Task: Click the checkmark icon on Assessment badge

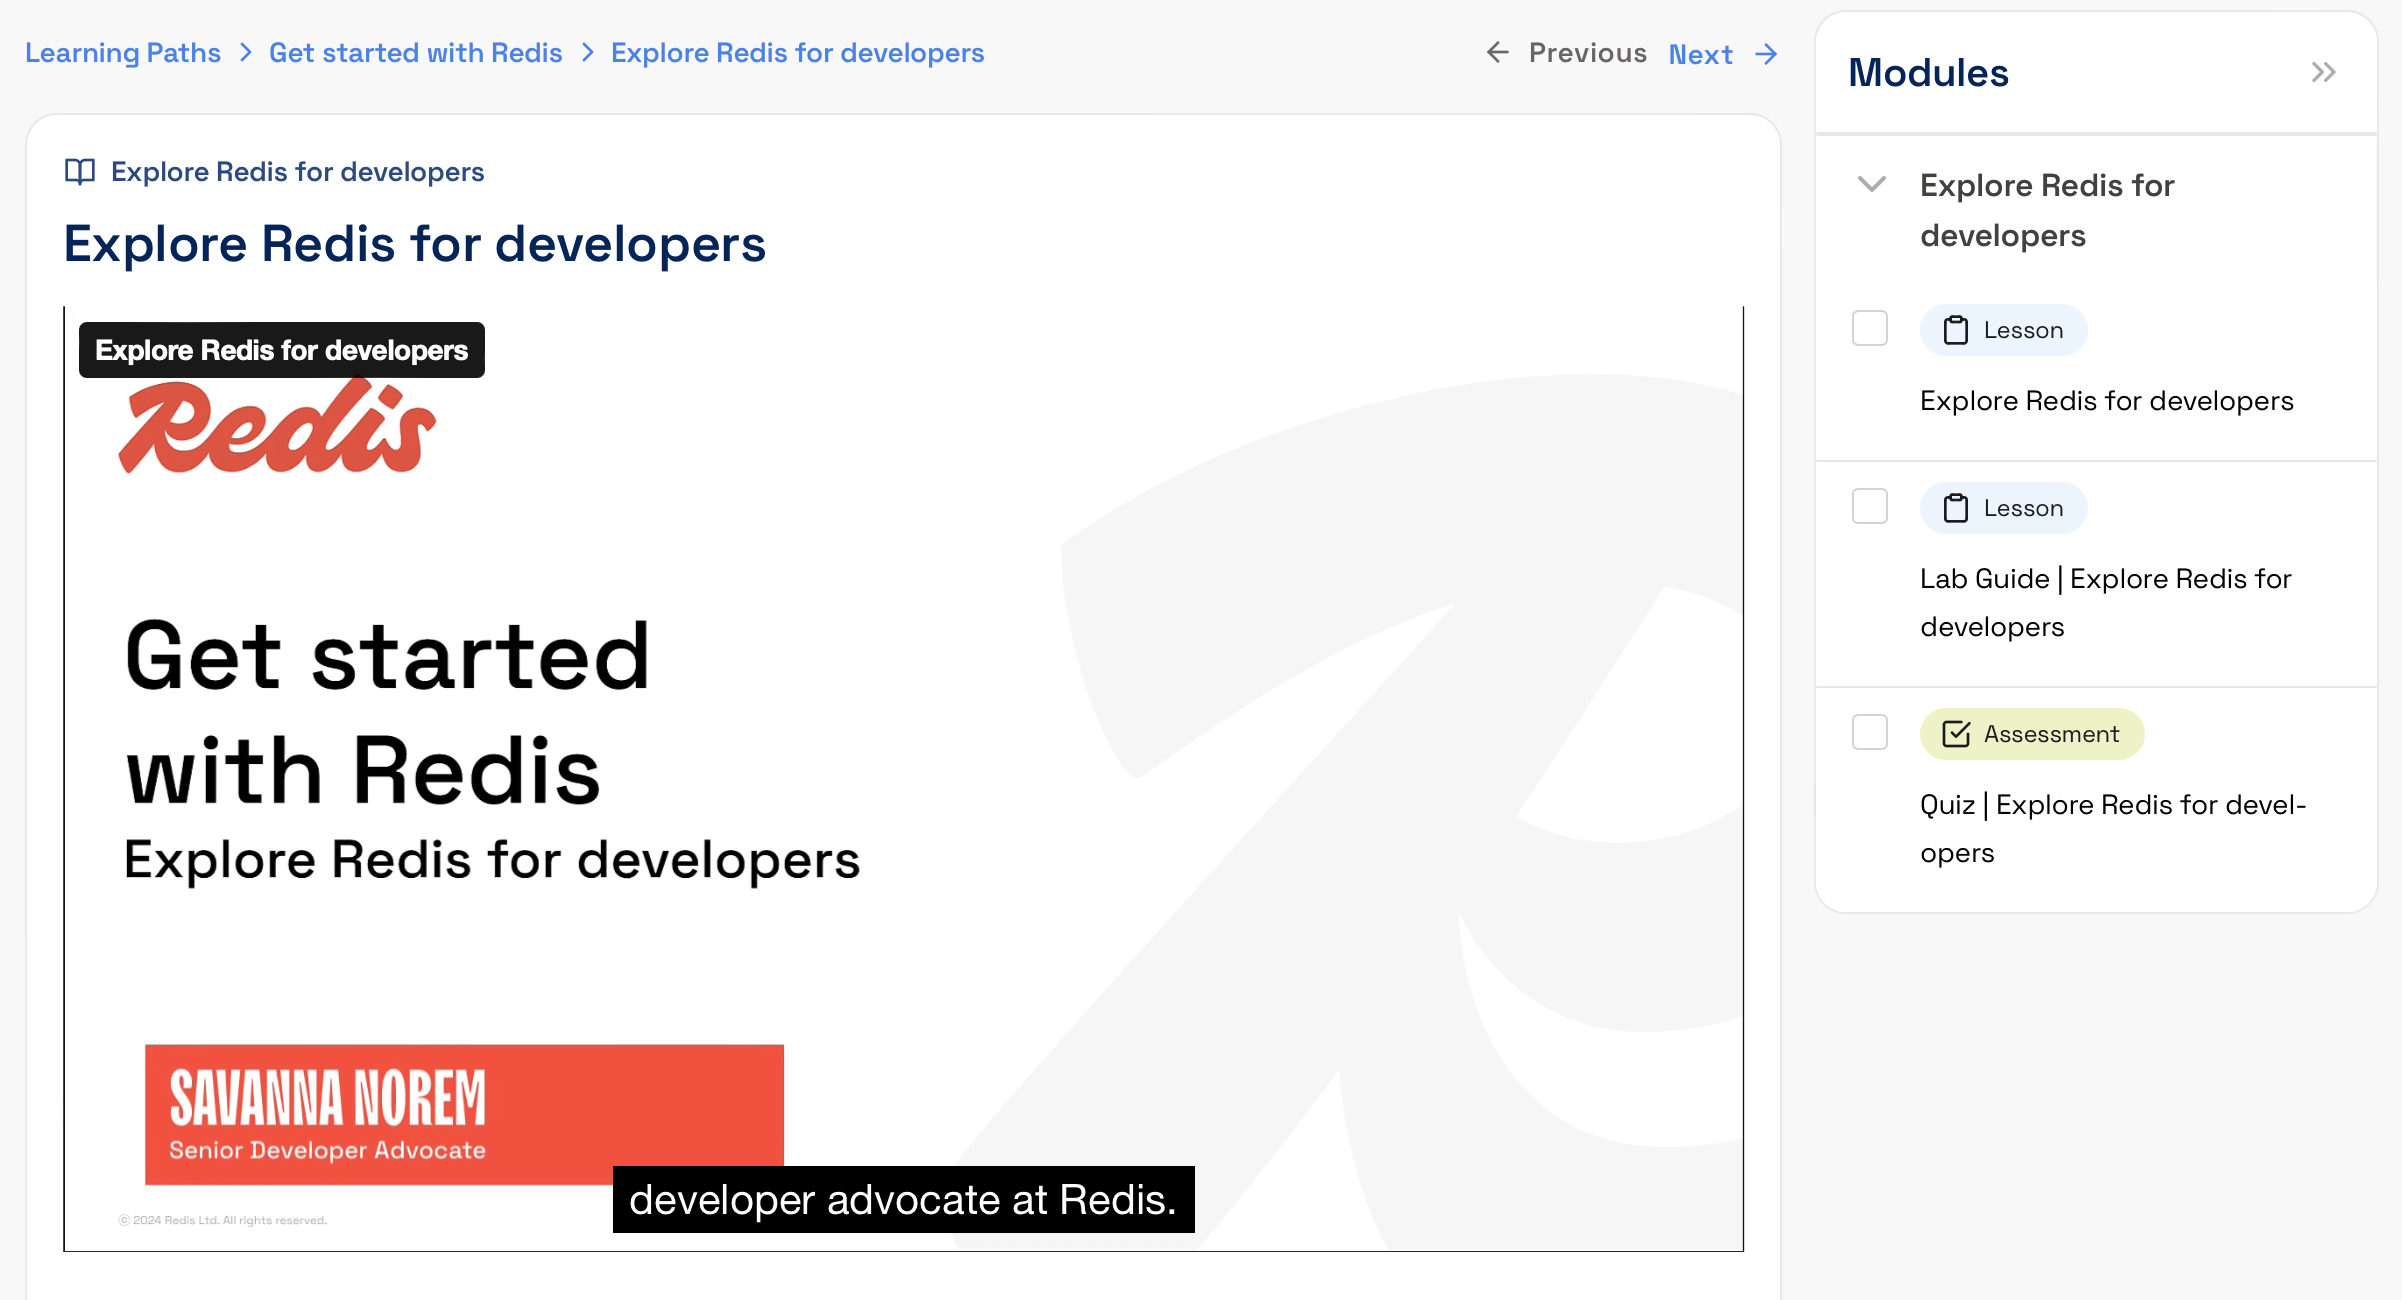Action: [x=1955, y=734]
